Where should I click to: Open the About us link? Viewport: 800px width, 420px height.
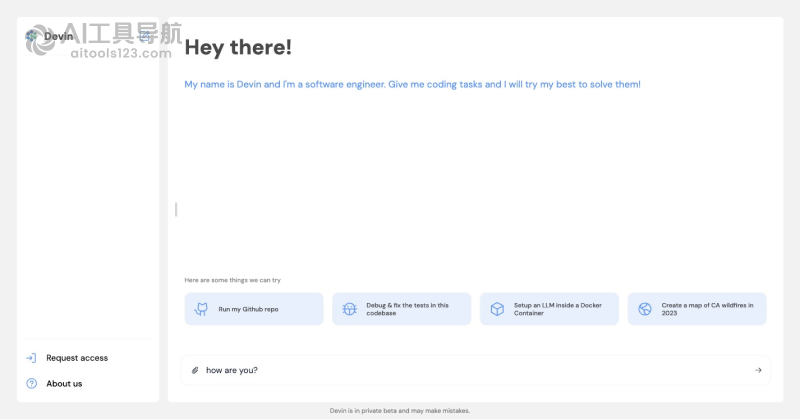pyautogui.click(x=64, y=383)
